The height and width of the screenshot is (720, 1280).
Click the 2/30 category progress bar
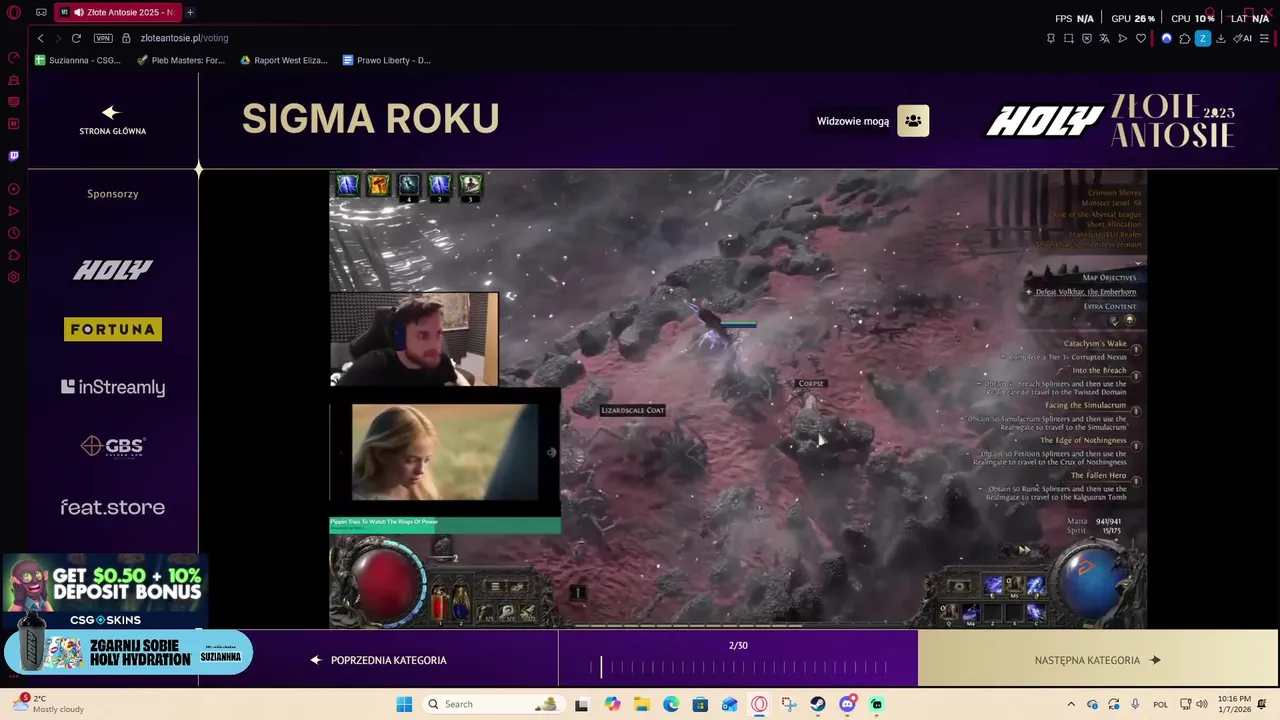coord(738,667)
